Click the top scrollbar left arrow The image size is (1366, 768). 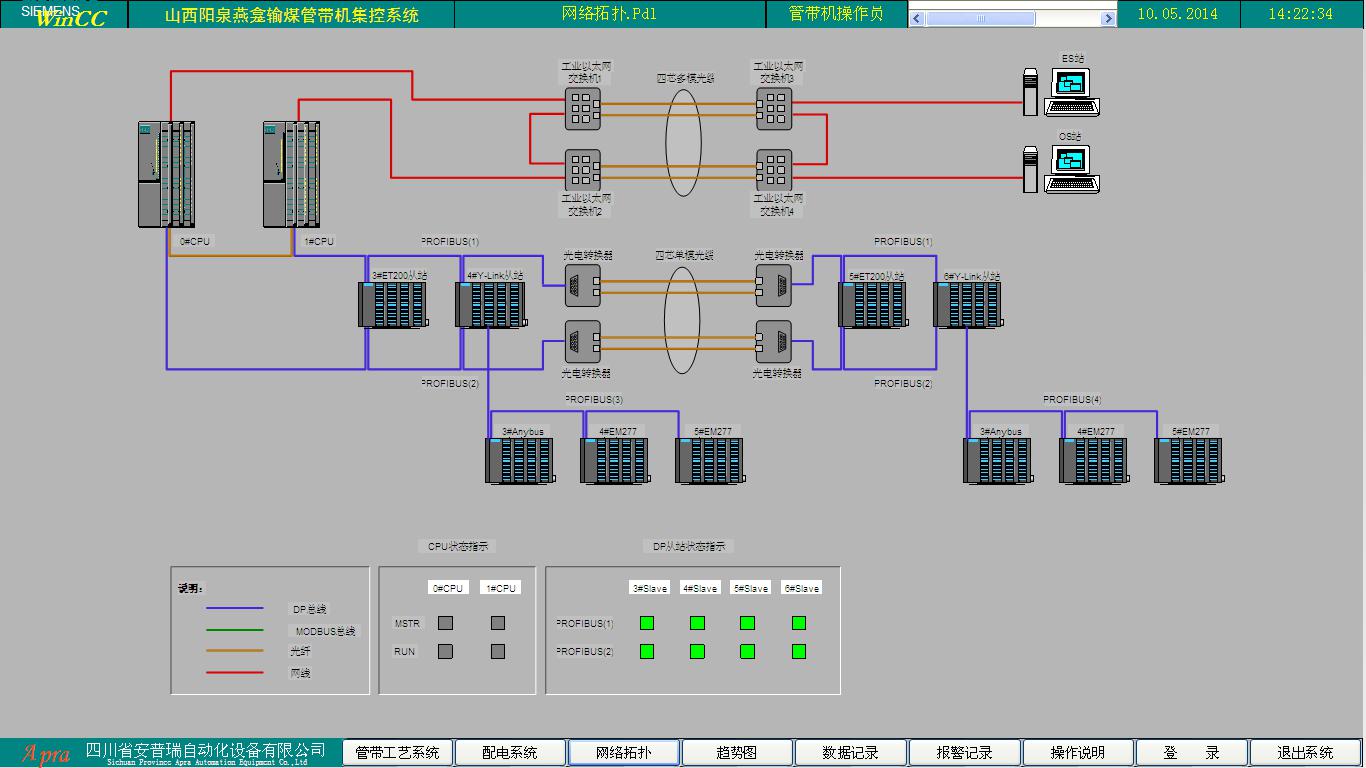917,19
